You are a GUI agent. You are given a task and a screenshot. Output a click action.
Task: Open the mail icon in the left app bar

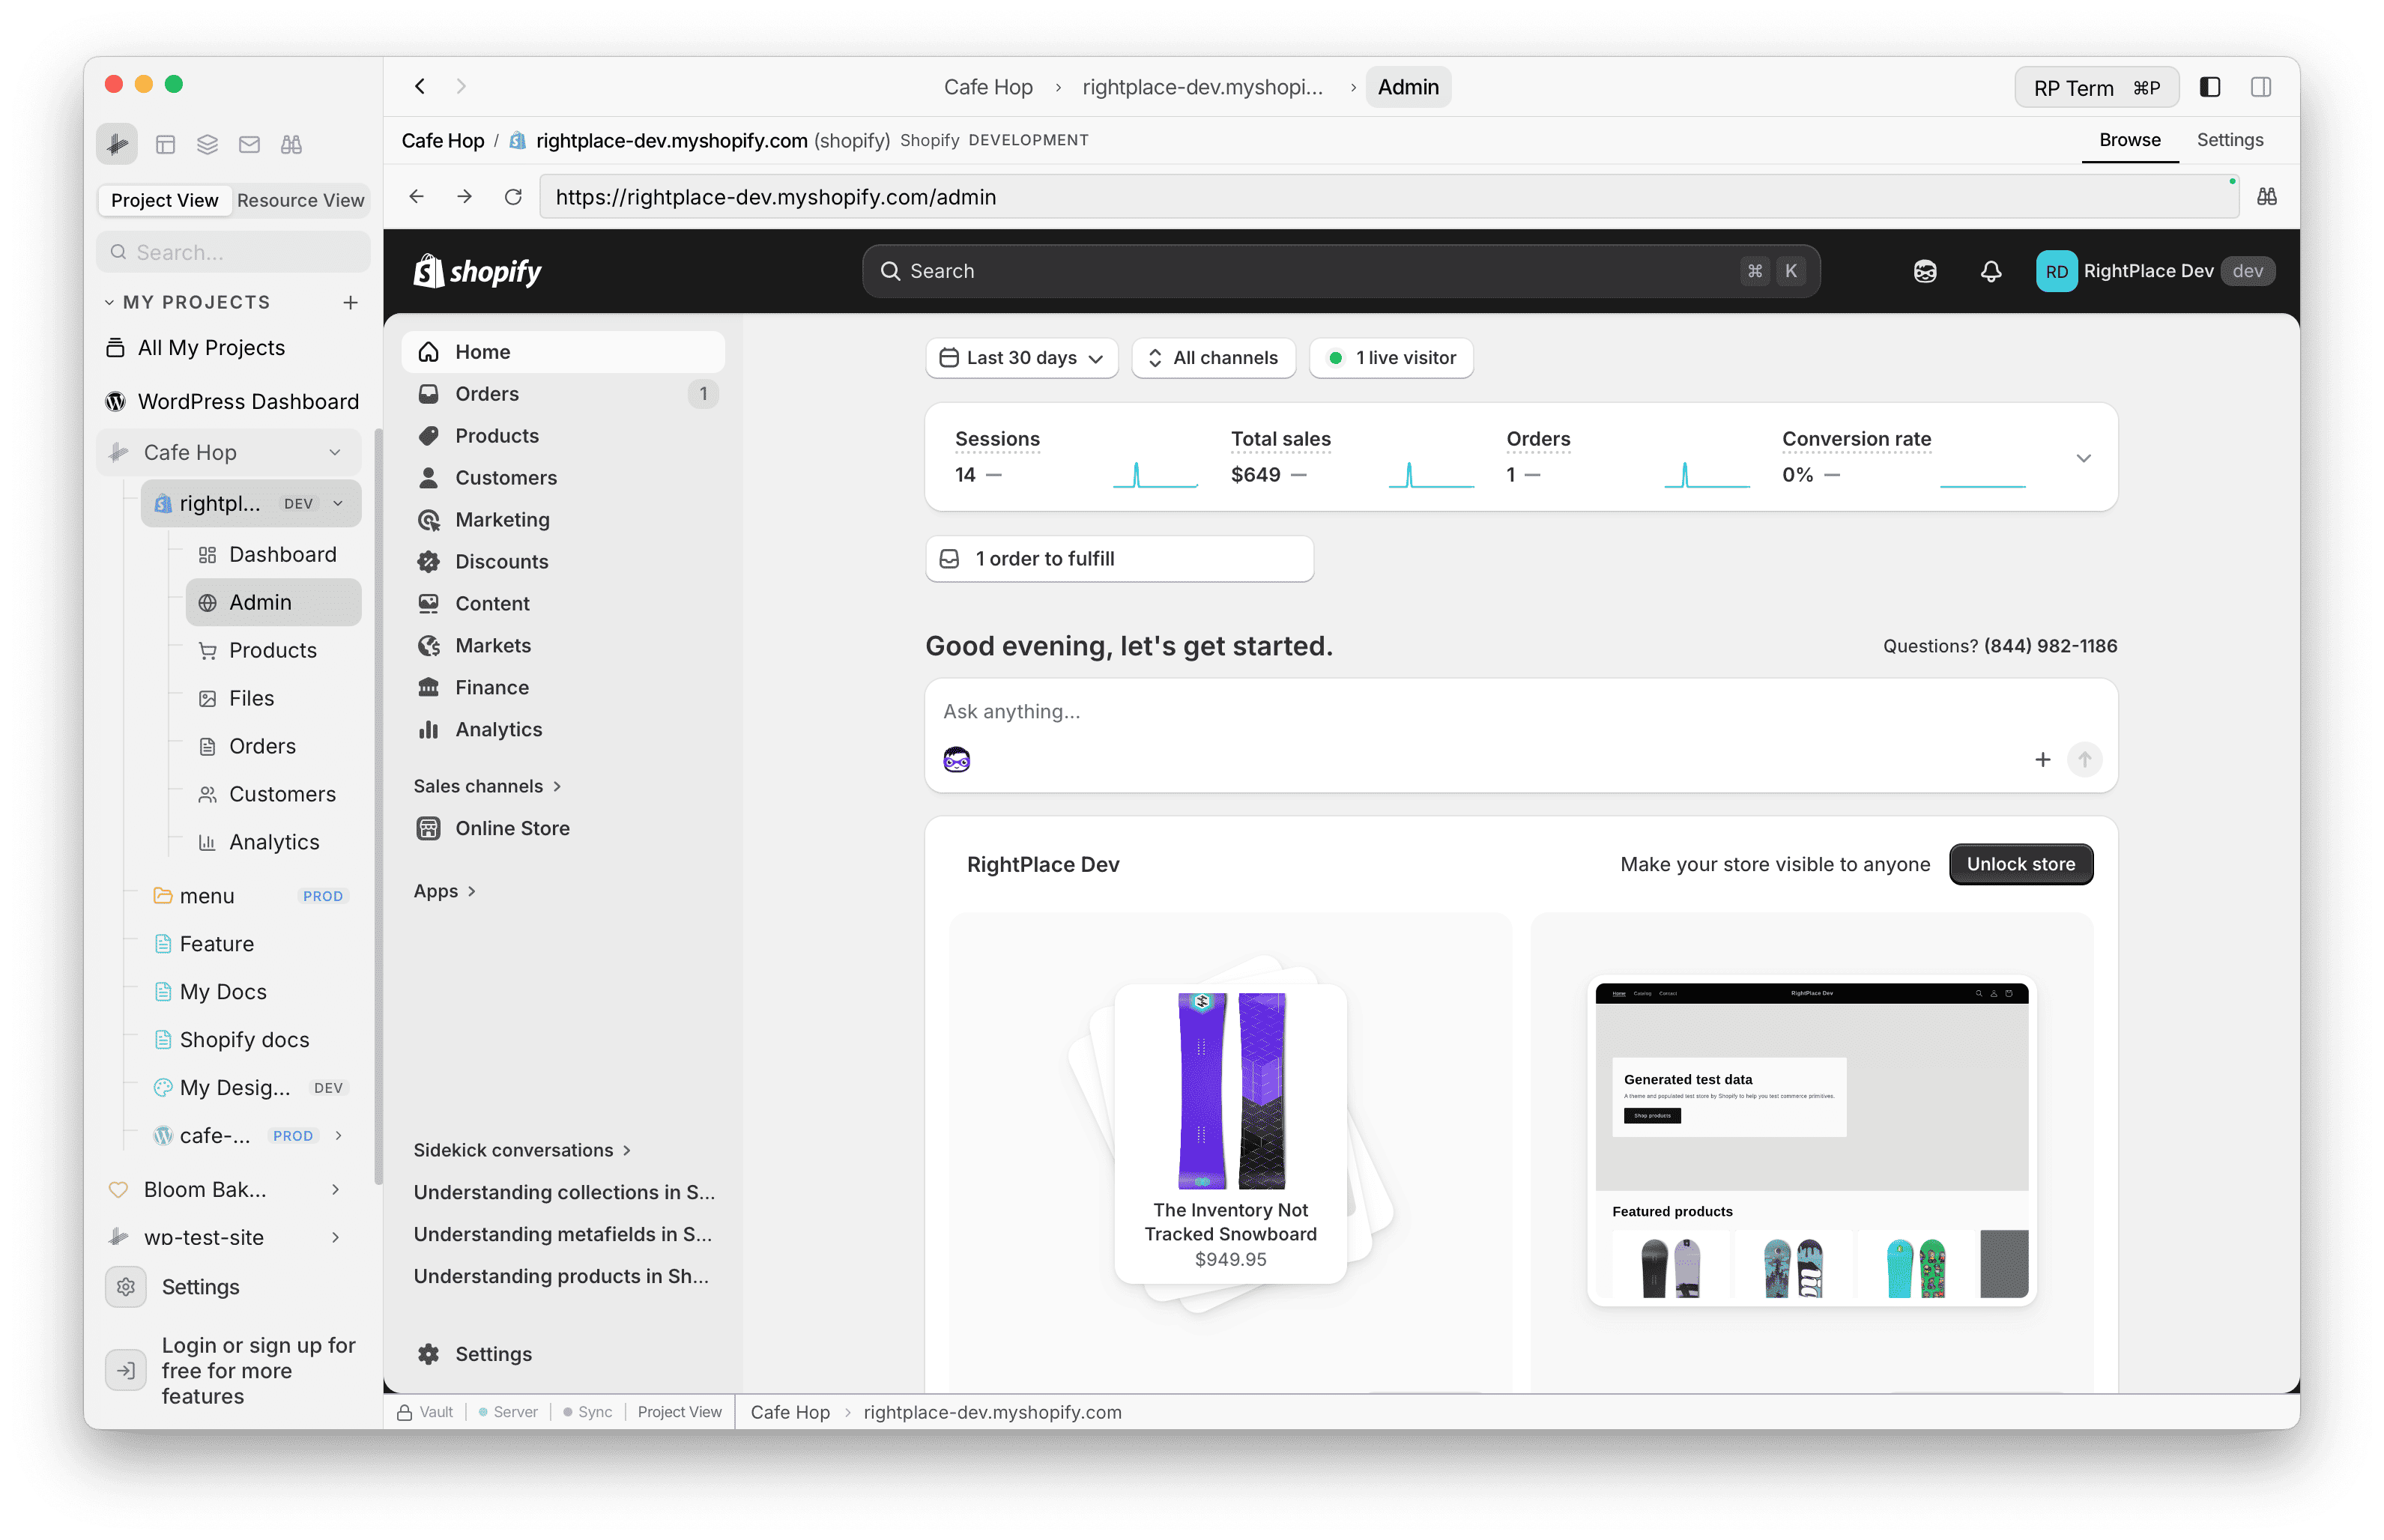pyautogui.click(x=249, y=144)
